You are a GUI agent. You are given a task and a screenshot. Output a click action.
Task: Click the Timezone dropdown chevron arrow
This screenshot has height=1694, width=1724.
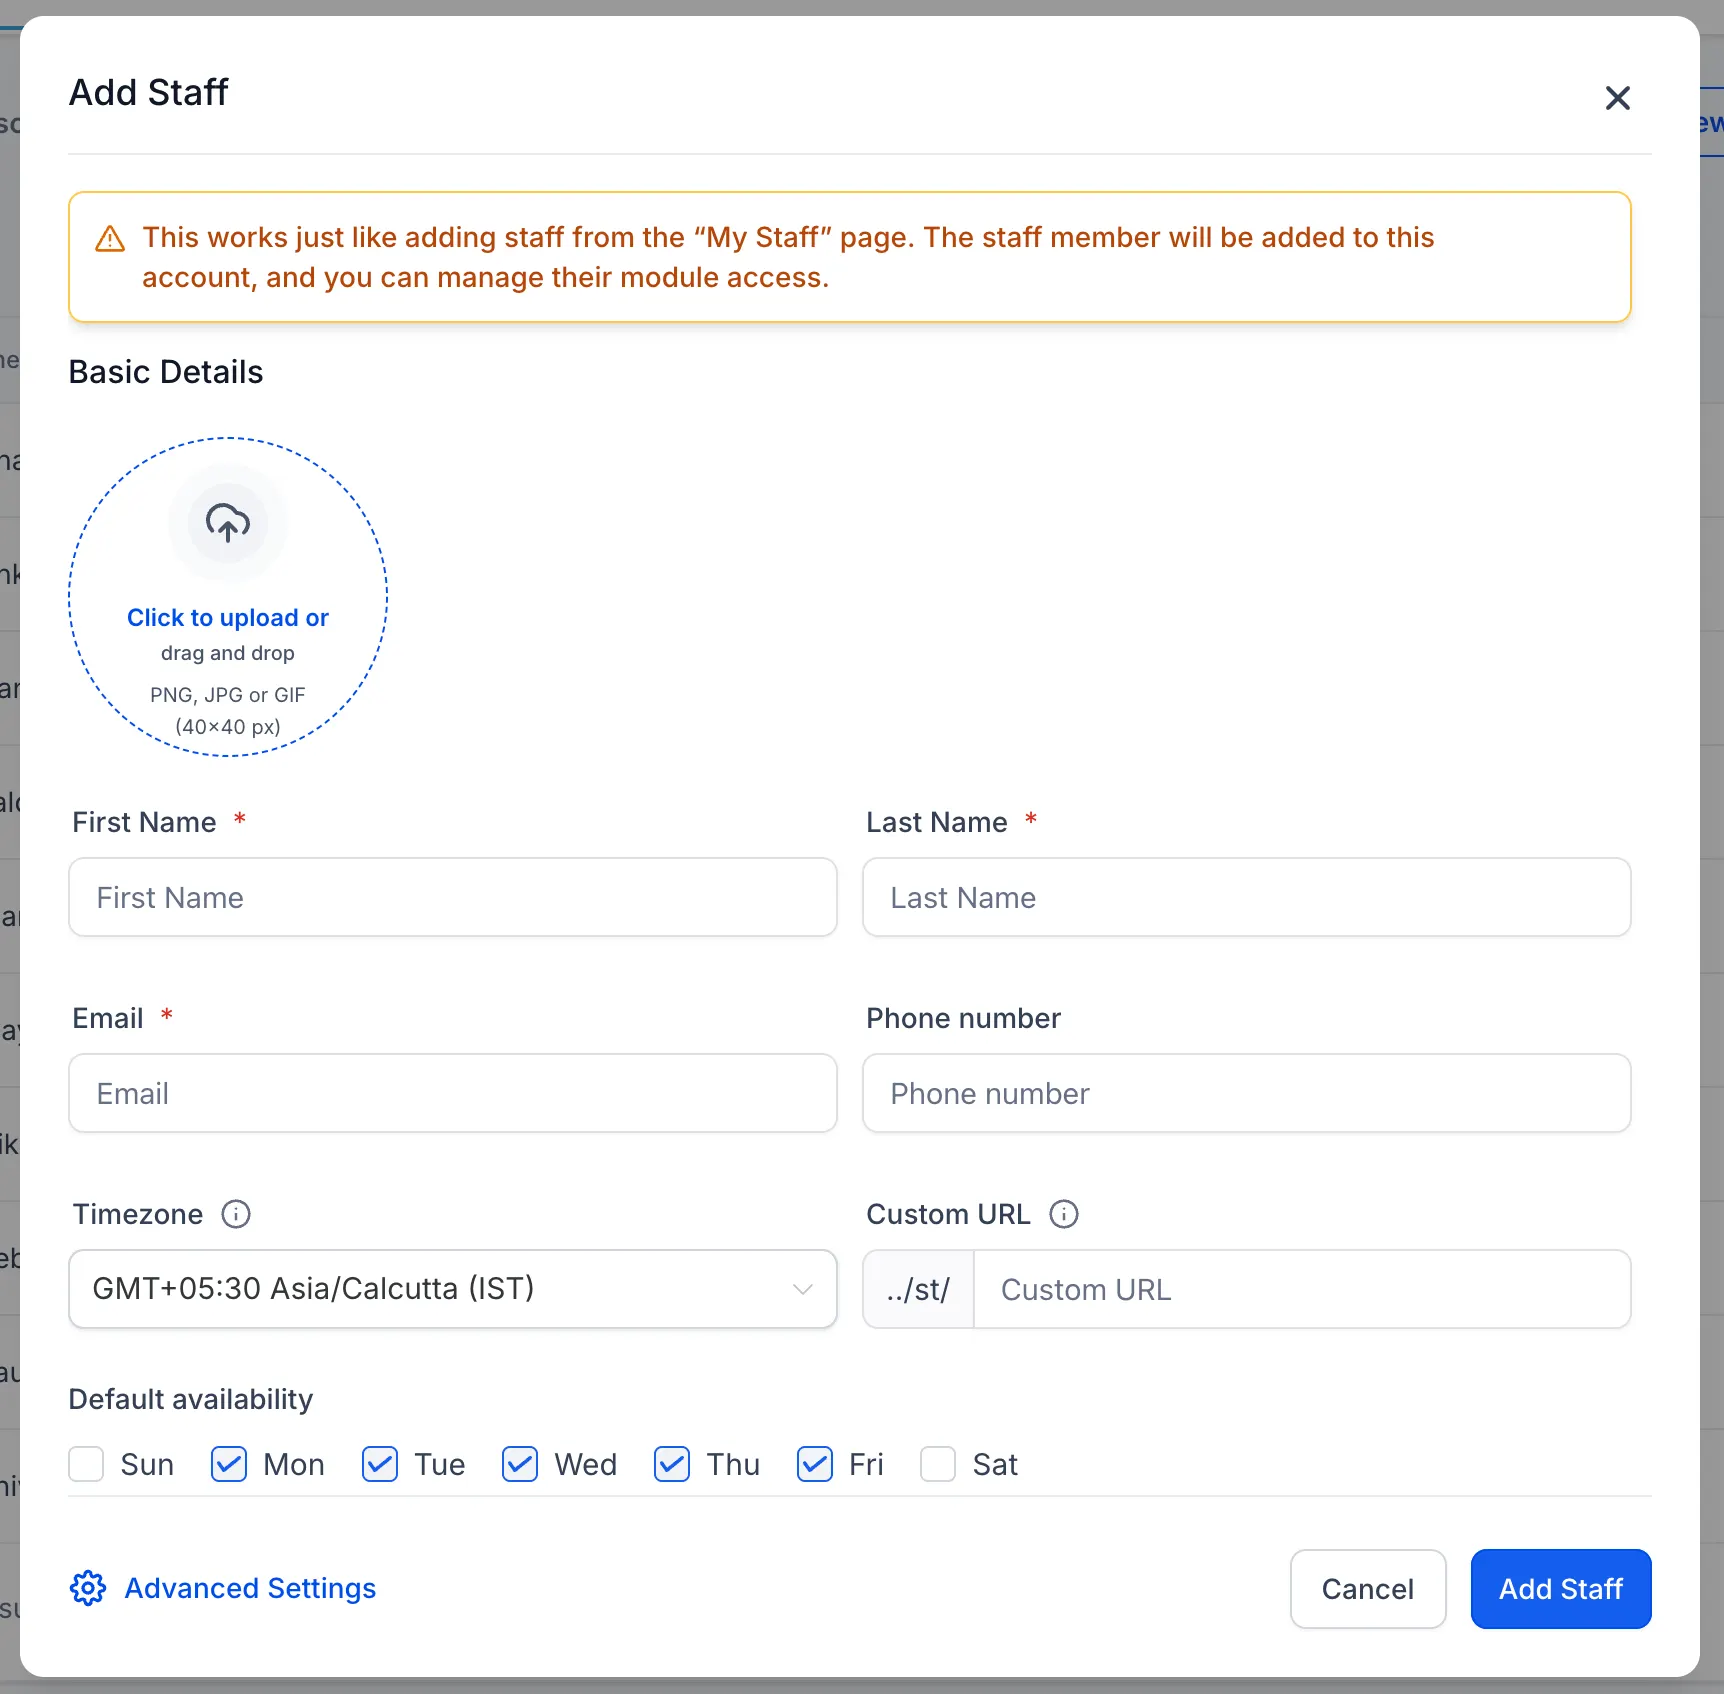click(802, 1289)
